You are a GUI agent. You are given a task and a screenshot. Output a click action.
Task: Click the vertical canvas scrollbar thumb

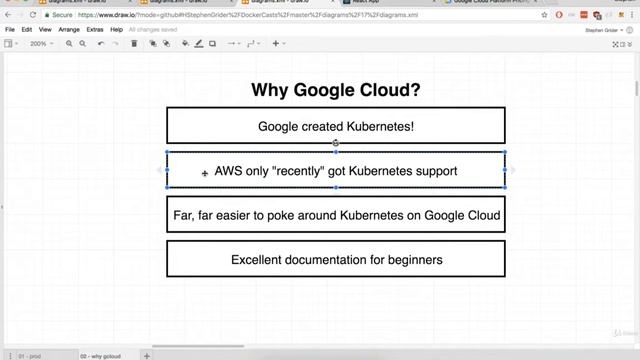[x=637, y=89]
